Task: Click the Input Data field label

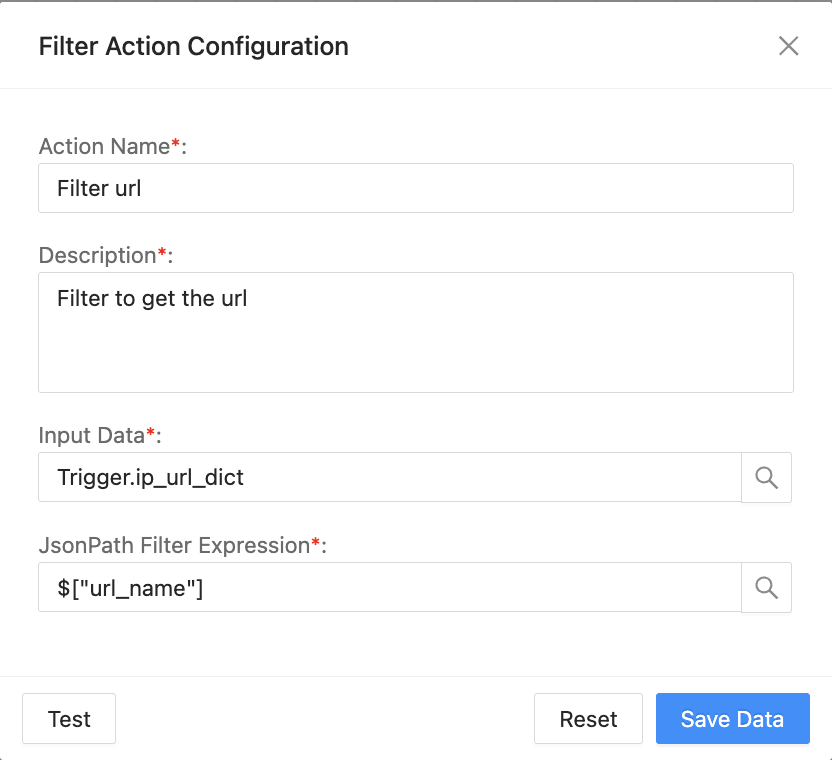Action: tap(91, 435)
